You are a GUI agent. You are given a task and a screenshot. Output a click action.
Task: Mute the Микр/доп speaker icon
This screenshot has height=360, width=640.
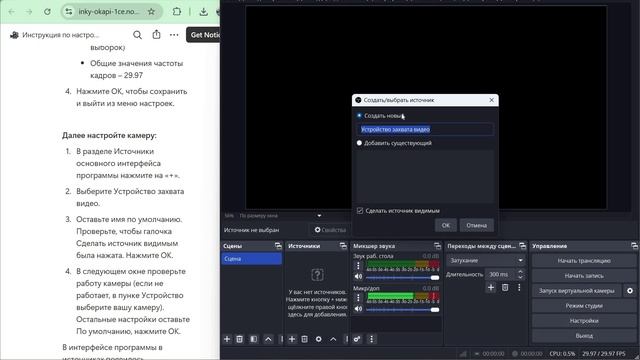358,309
